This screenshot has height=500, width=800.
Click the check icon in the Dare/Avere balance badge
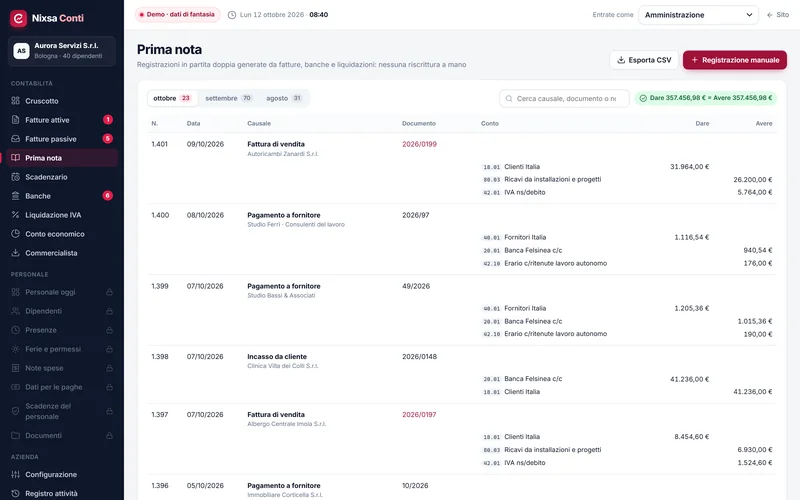click(x=643, y=98)
